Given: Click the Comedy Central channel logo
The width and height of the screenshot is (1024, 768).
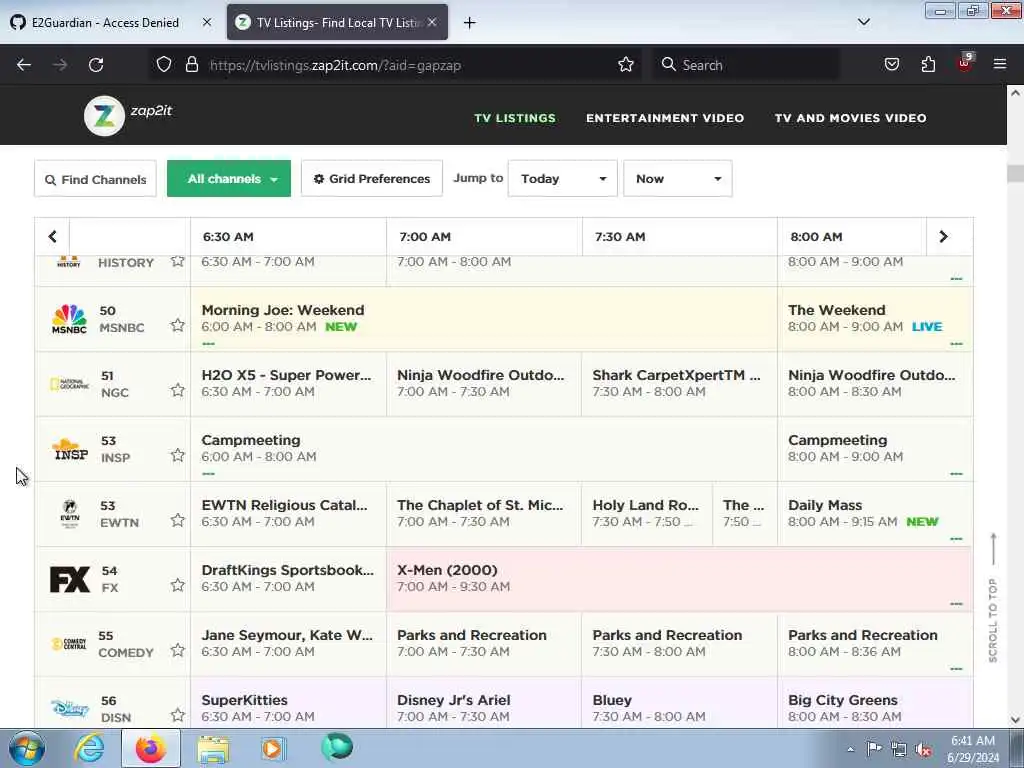Looking at the screenshot, I should pyautogui.click(x=69, y=644).
